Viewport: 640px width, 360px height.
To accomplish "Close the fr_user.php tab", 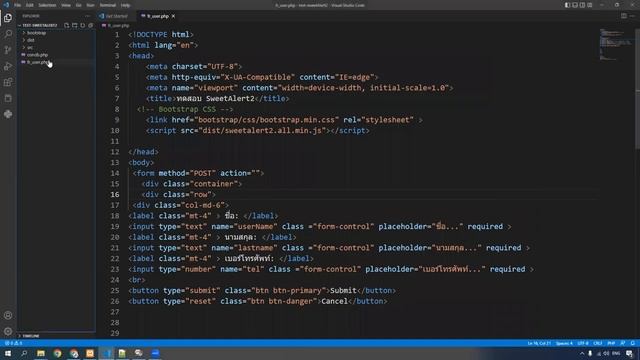I will (173, 16).
